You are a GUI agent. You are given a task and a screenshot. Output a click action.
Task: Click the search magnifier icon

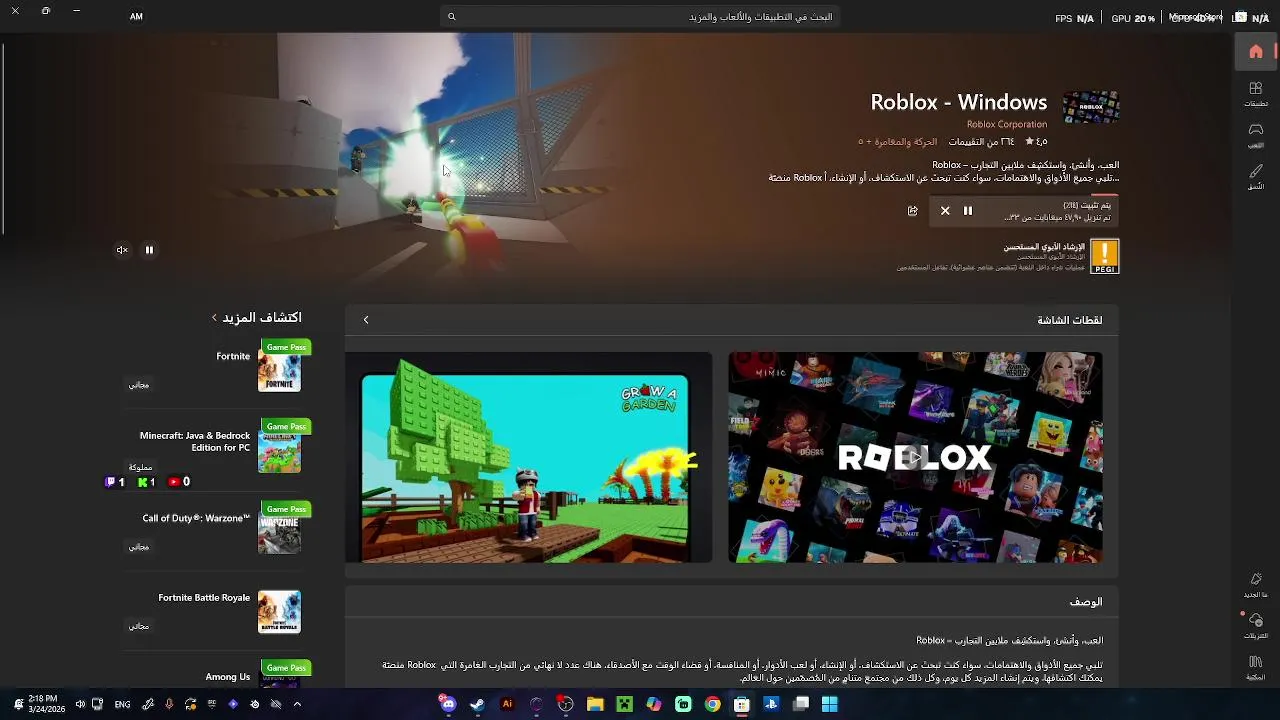coord(452,17)
